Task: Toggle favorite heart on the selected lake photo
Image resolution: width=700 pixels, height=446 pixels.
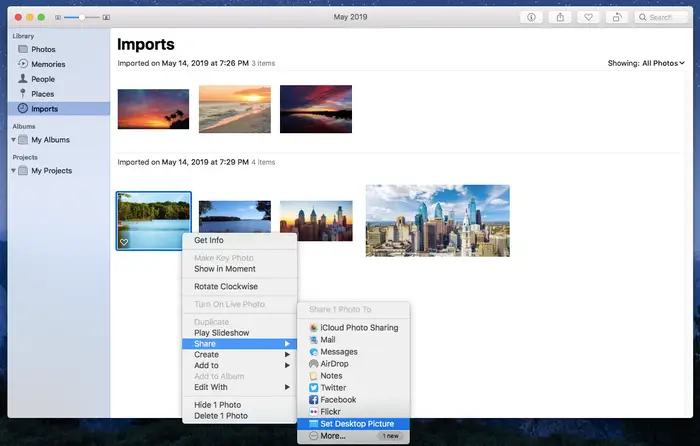Action: [x=124, y=242]
